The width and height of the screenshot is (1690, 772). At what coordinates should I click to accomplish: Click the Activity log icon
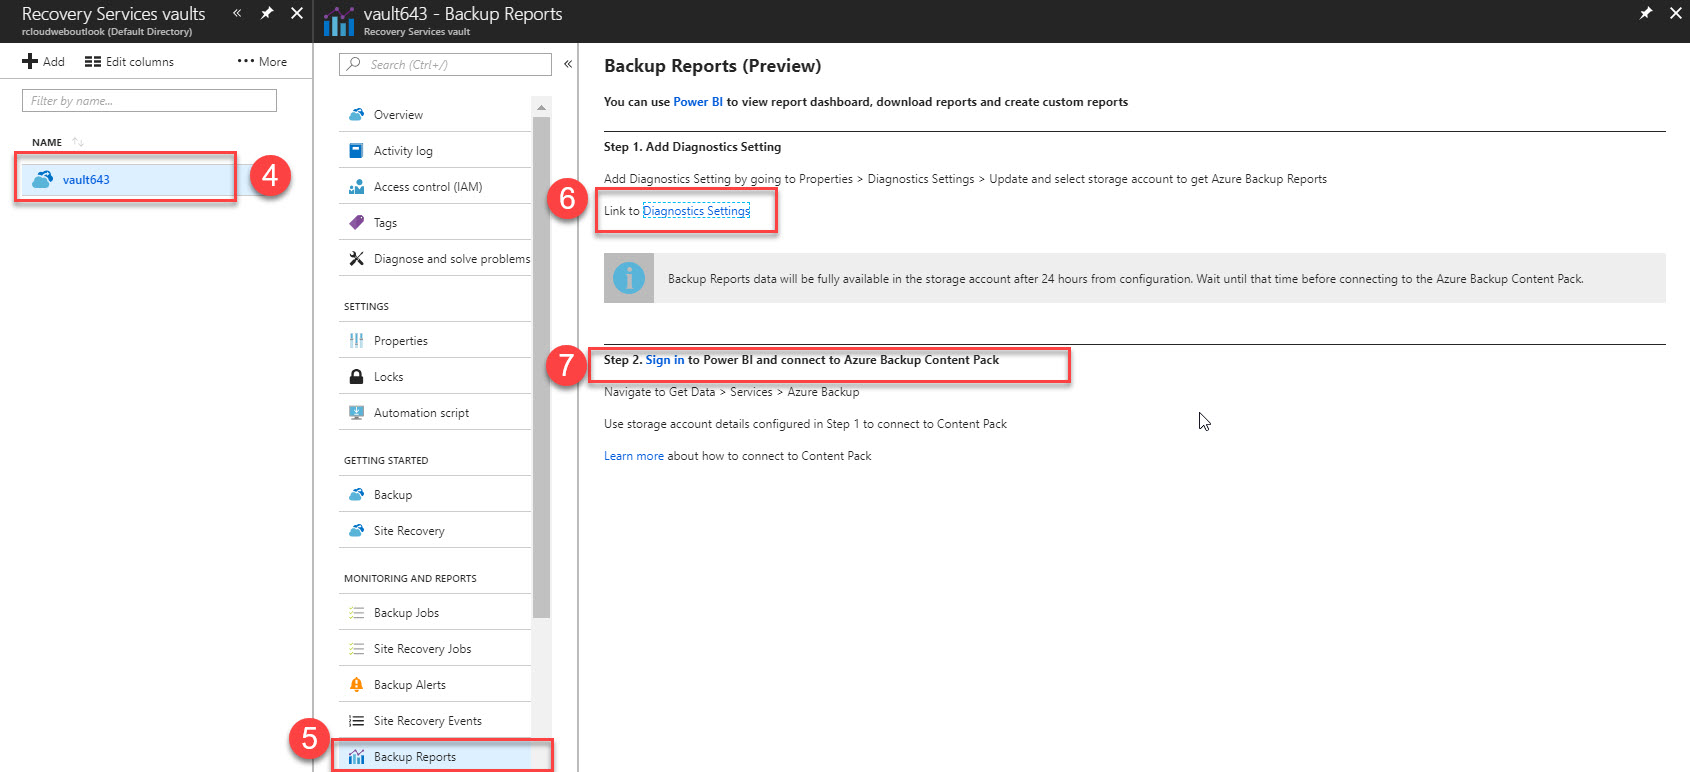356,151
